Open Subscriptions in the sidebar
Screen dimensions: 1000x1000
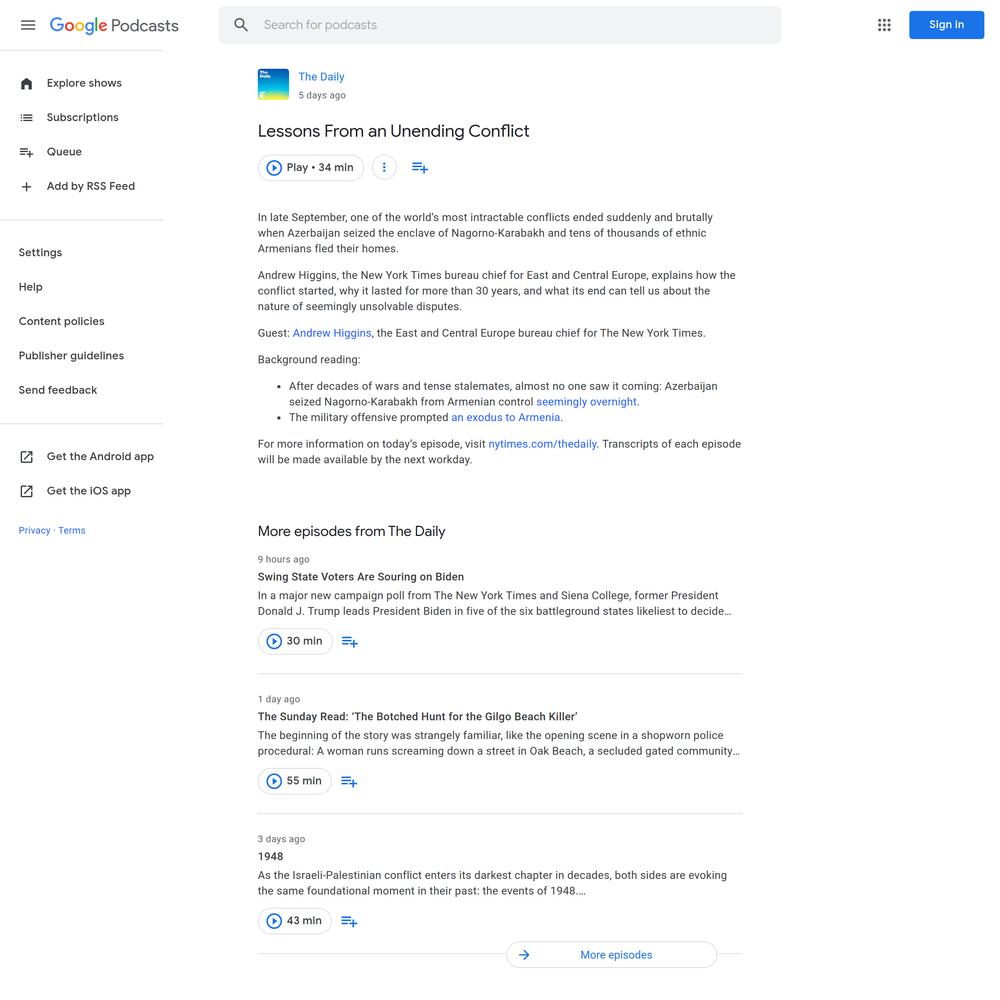coord(82,118)
